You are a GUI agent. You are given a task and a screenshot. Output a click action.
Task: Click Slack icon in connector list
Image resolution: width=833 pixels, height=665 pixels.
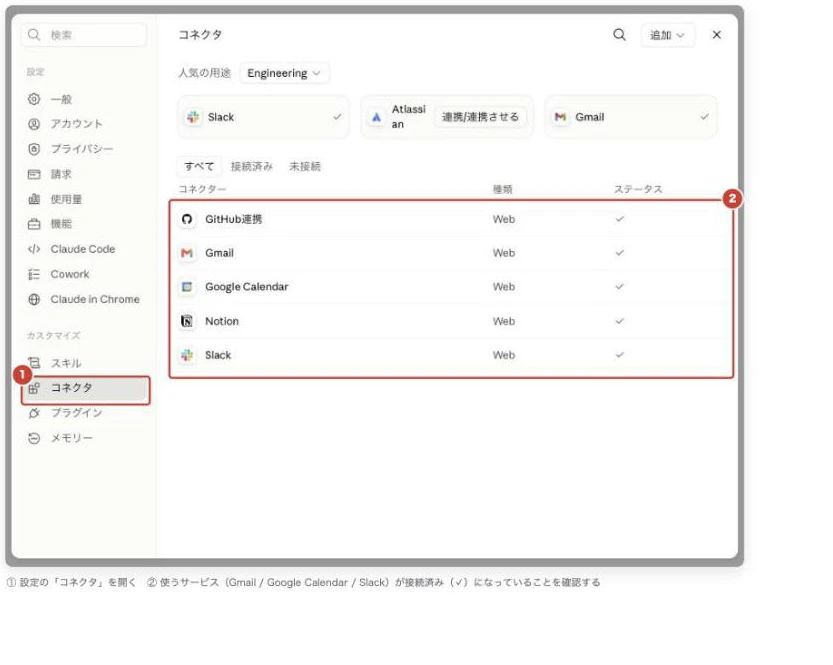[x=186, y=355]
